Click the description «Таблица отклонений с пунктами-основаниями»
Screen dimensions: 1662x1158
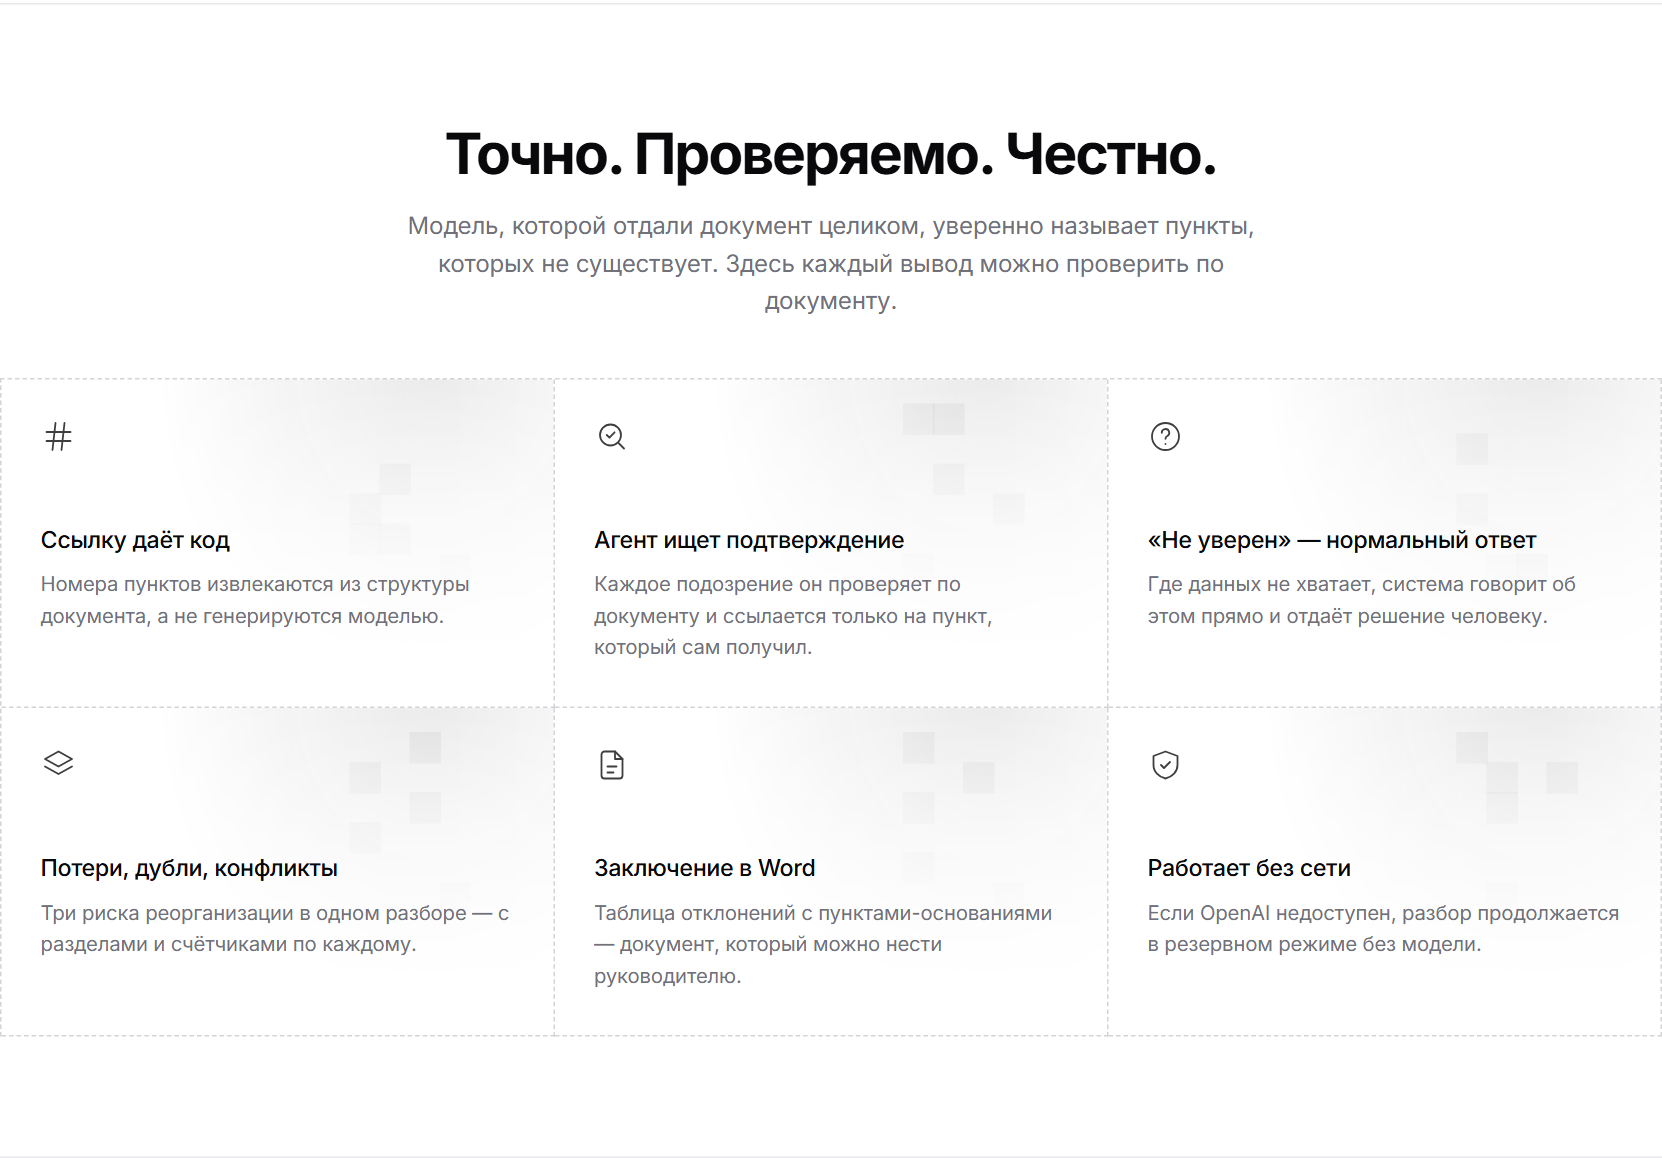(823, 944)
